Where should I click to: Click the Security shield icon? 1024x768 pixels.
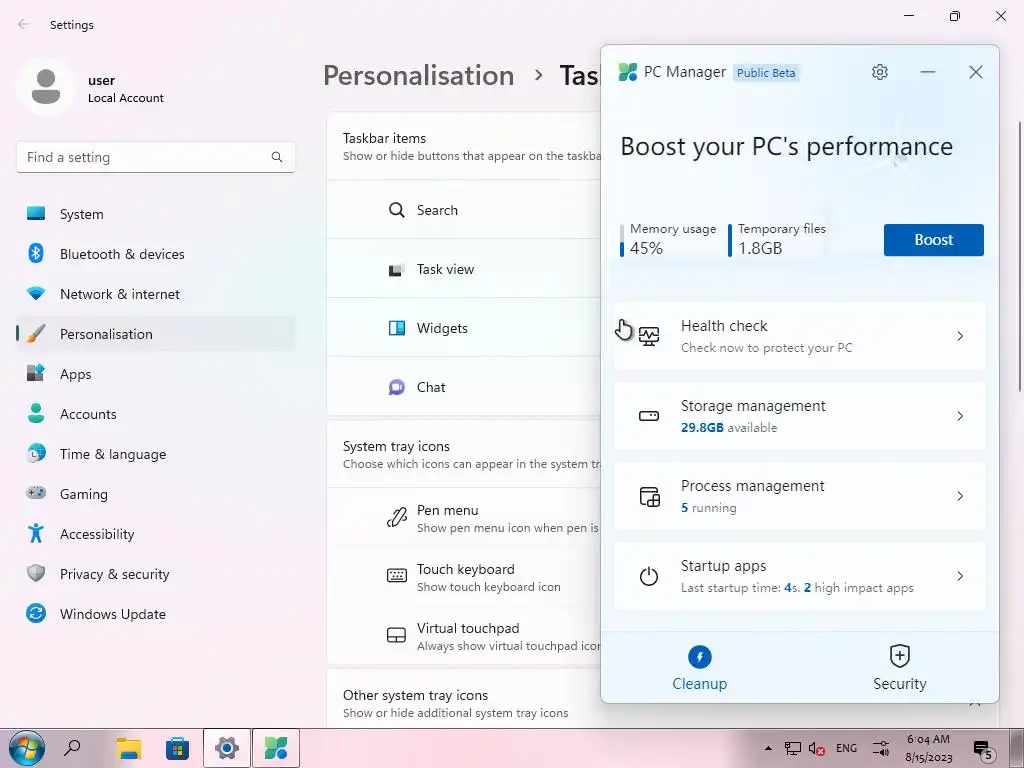899,656
